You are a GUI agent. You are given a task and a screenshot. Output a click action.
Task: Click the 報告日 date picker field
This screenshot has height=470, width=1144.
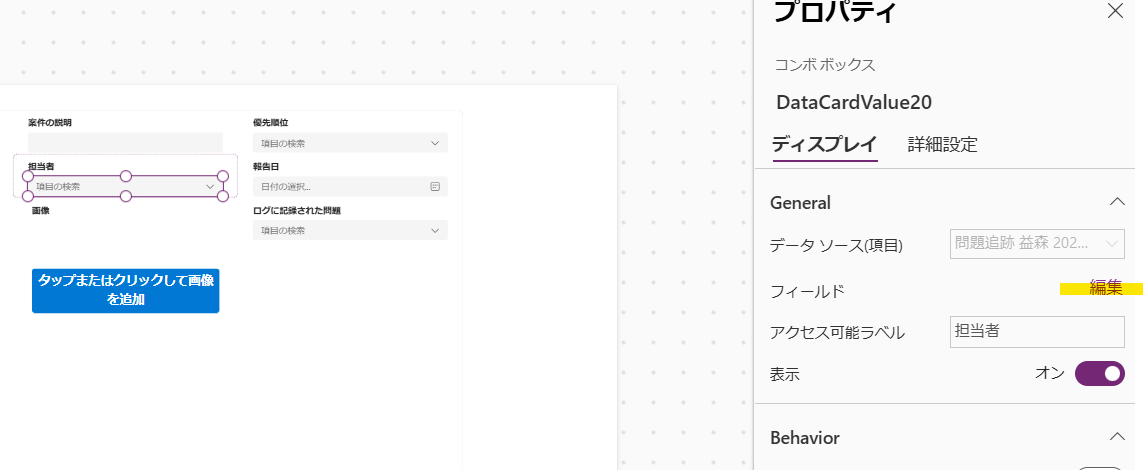click(x=350, y=187)
